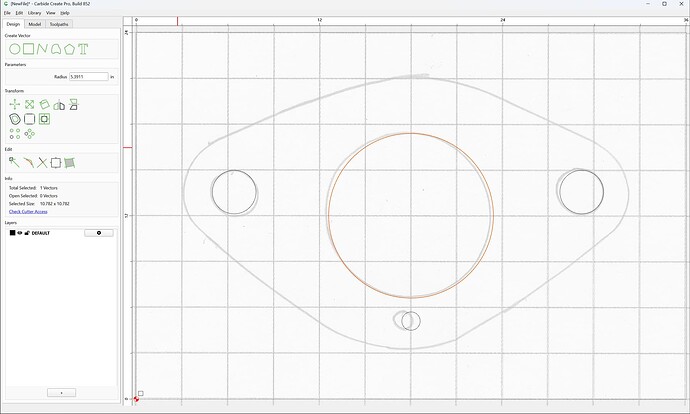
Task: Click the red origin marker on canvas
Action: coord(136,399)
